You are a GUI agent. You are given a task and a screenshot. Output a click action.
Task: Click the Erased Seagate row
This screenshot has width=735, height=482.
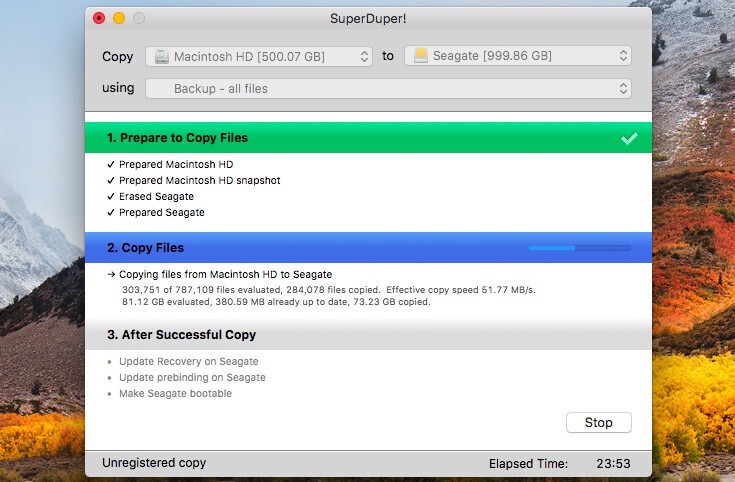pos(150,196)
